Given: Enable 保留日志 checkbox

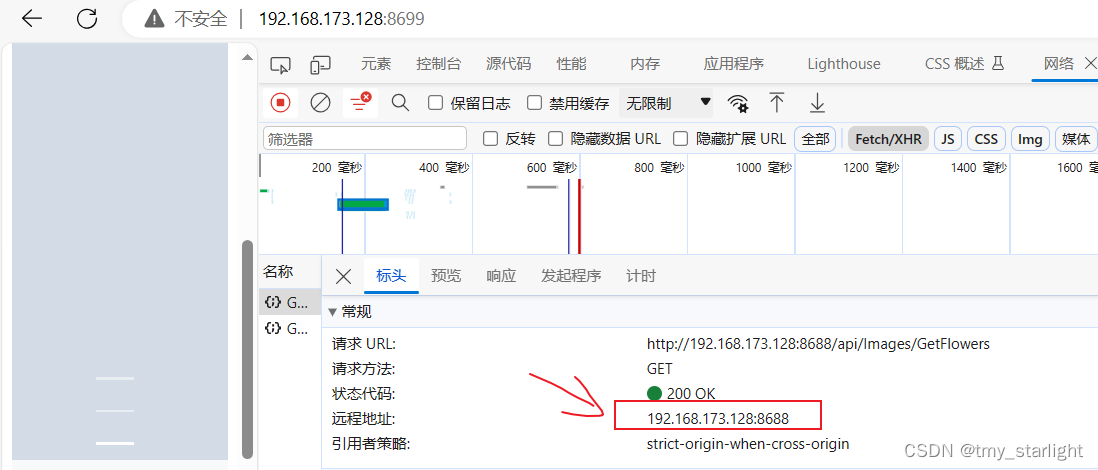Looking at the screenshot, I should pyautogui.click(x=436, y=104).
